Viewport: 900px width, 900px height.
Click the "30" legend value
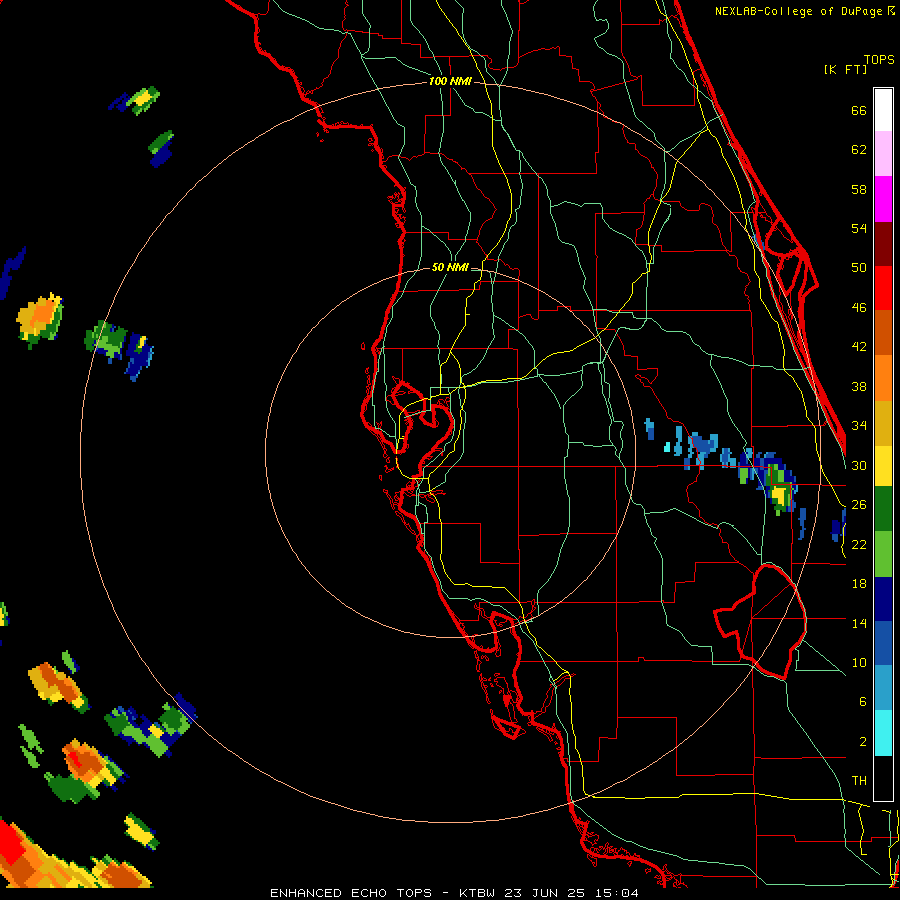(859, 465)
